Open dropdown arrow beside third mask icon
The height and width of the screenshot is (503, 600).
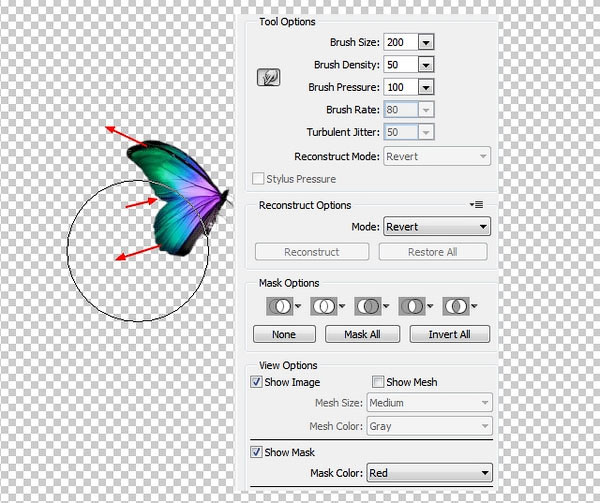[x=386, y=306]
